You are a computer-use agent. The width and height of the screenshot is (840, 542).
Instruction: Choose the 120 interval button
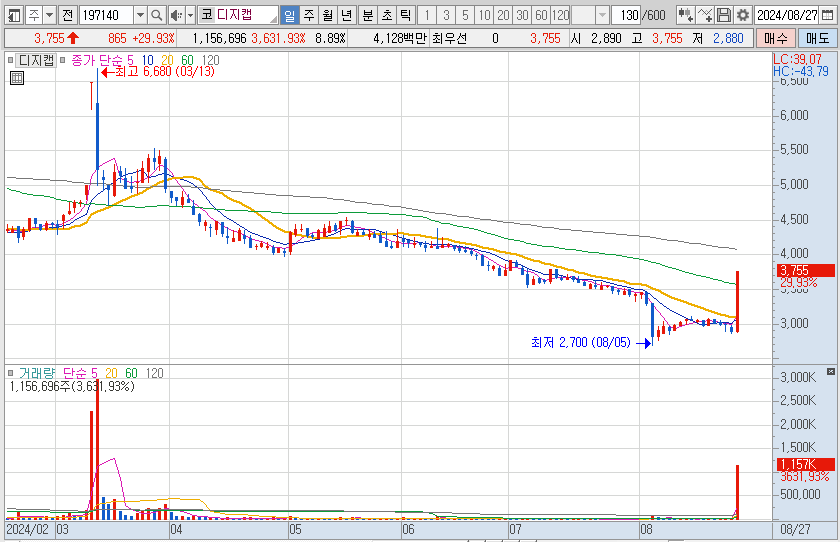click(560, 15)
